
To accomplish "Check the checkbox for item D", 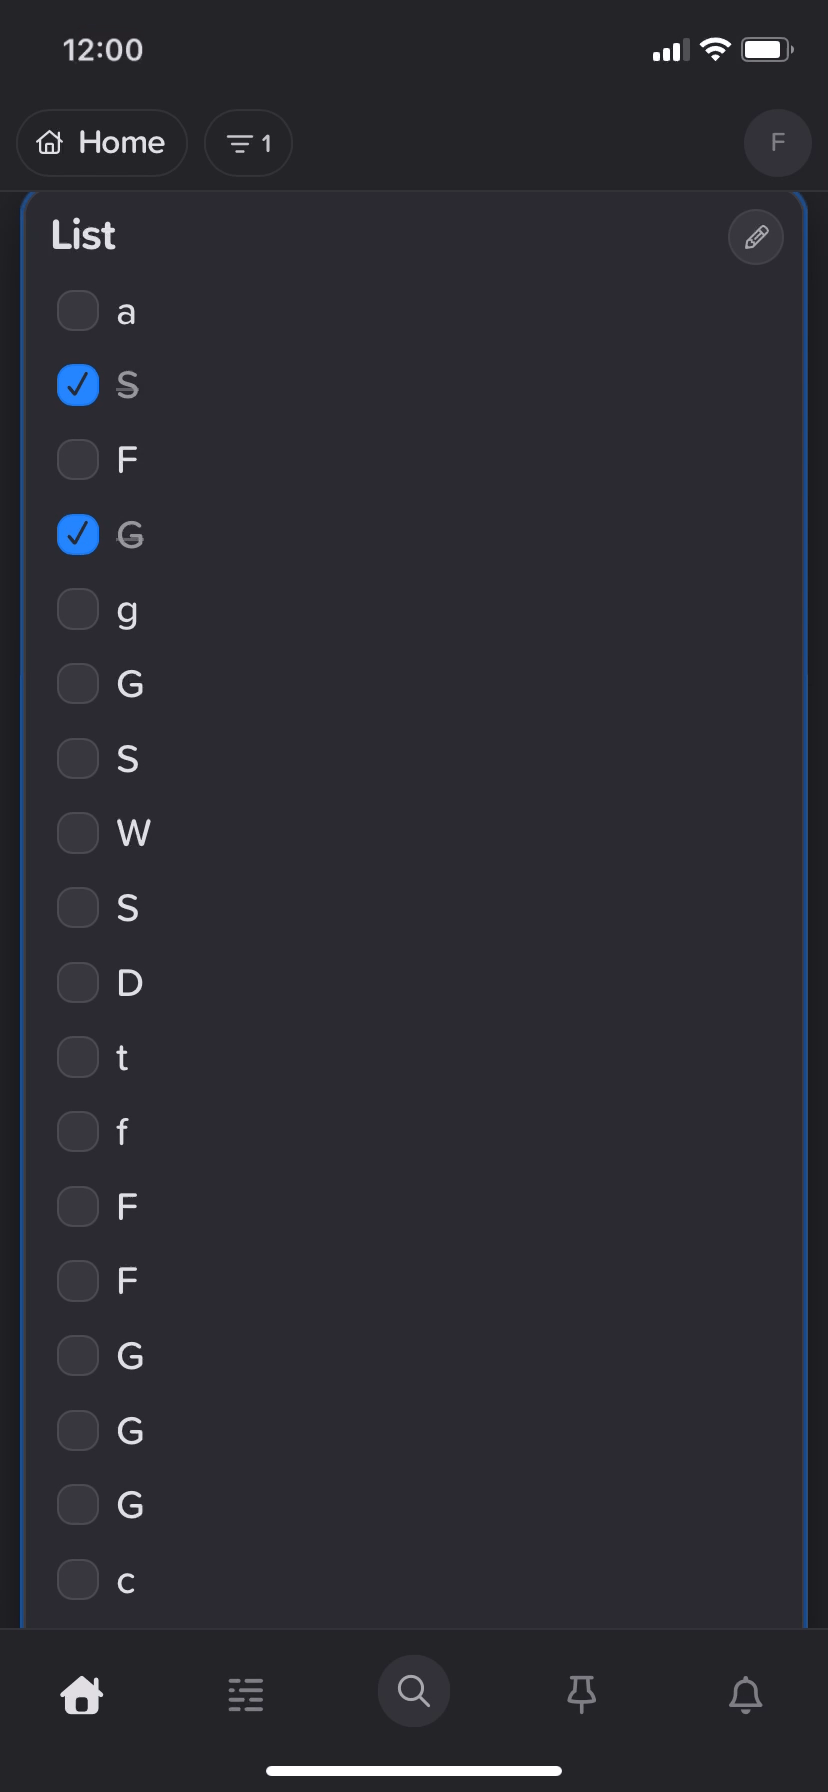I will 78,982.
